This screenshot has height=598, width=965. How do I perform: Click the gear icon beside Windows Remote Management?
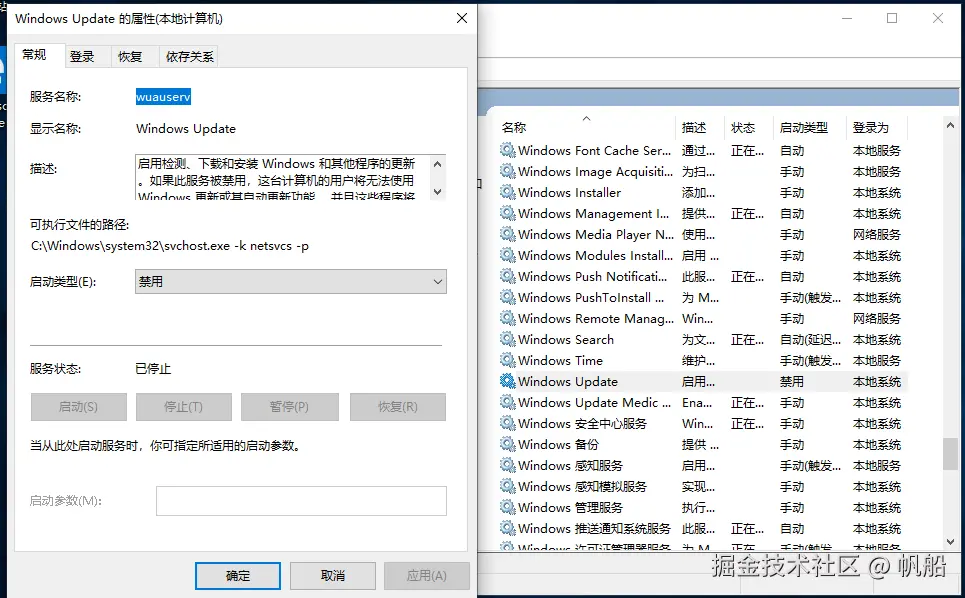507,318
